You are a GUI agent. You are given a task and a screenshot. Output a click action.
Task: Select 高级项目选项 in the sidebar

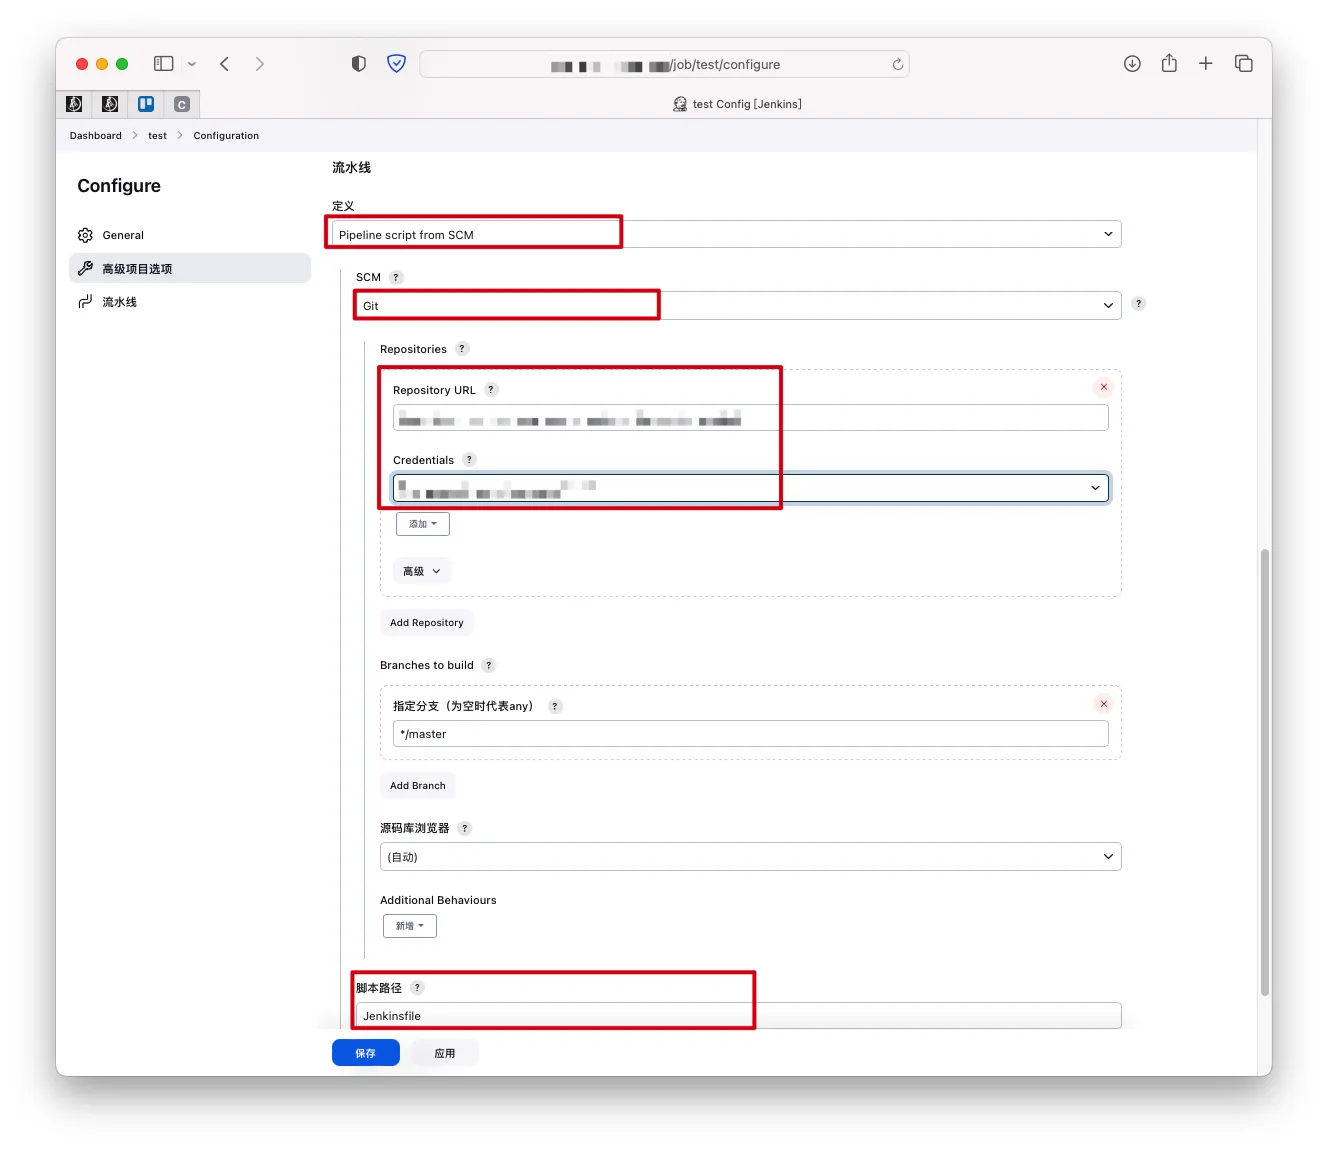point(190,269)
